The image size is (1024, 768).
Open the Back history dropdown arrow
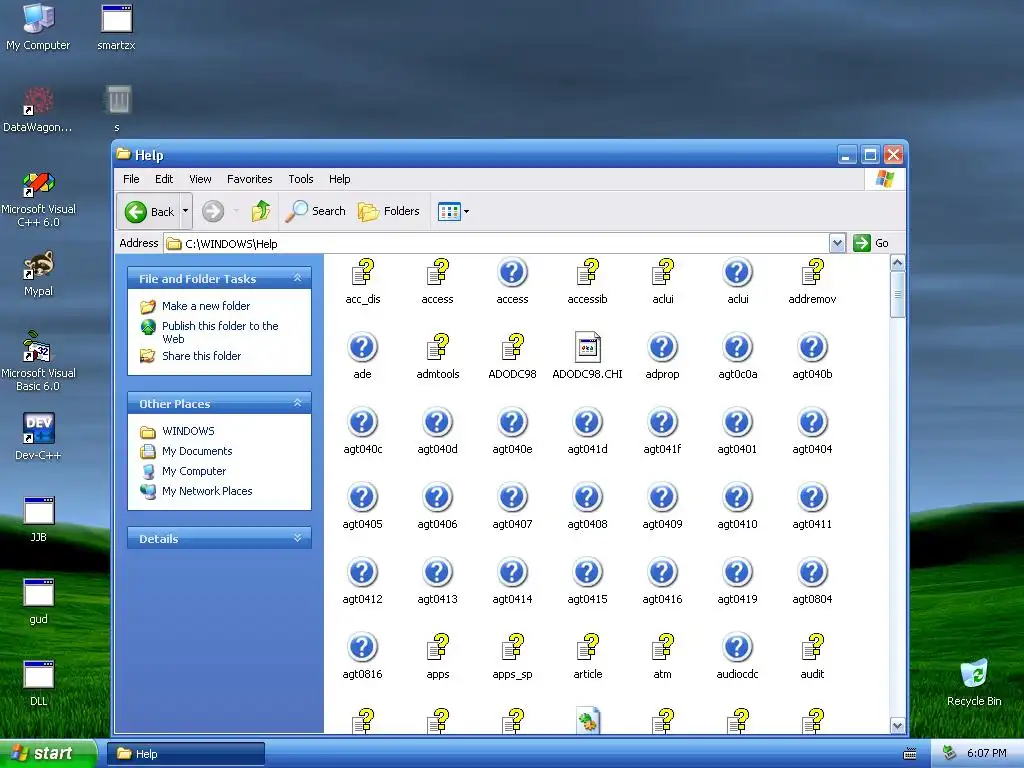click(x=185, y=212)
